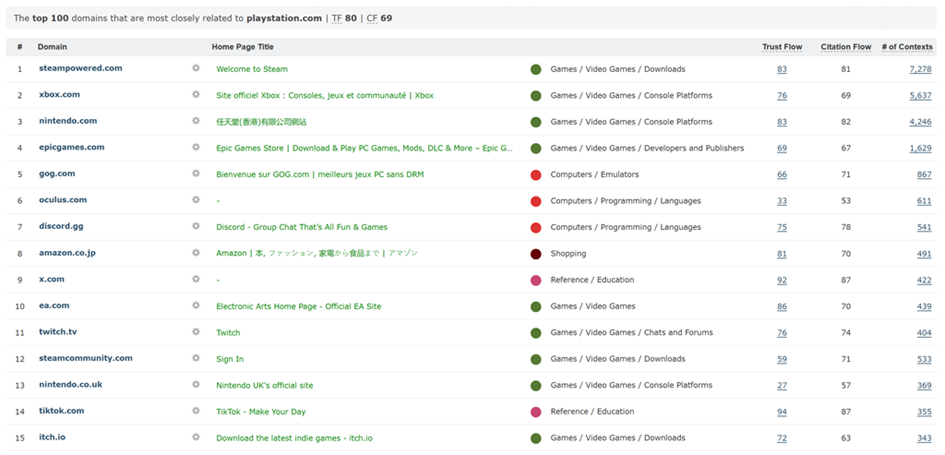Open the 343 contexts link for itch.io
This screenshot has width=945, height=455.
925,438
